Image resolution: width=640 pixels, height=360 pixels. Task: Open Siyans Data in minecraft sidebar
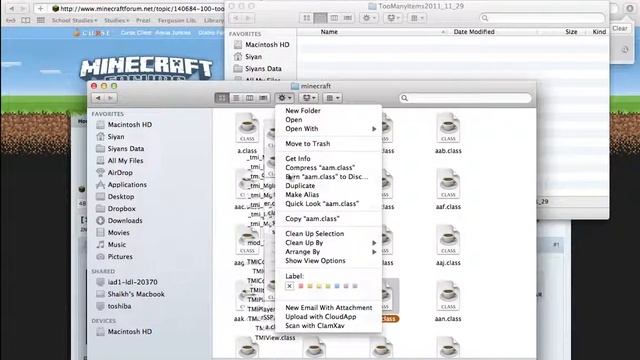[120, 149]
